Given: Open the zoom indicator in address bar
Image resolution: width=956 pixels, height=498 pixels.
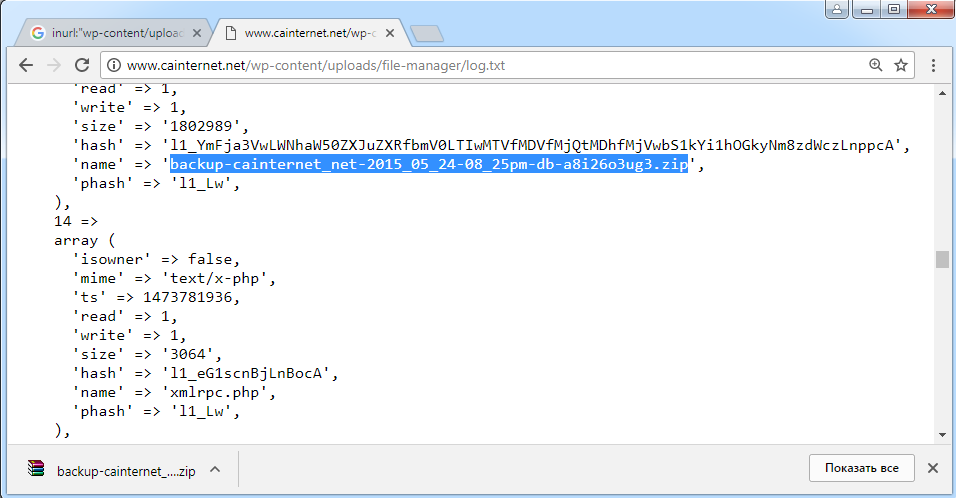Looking at the screenshot, I should 876,65.
